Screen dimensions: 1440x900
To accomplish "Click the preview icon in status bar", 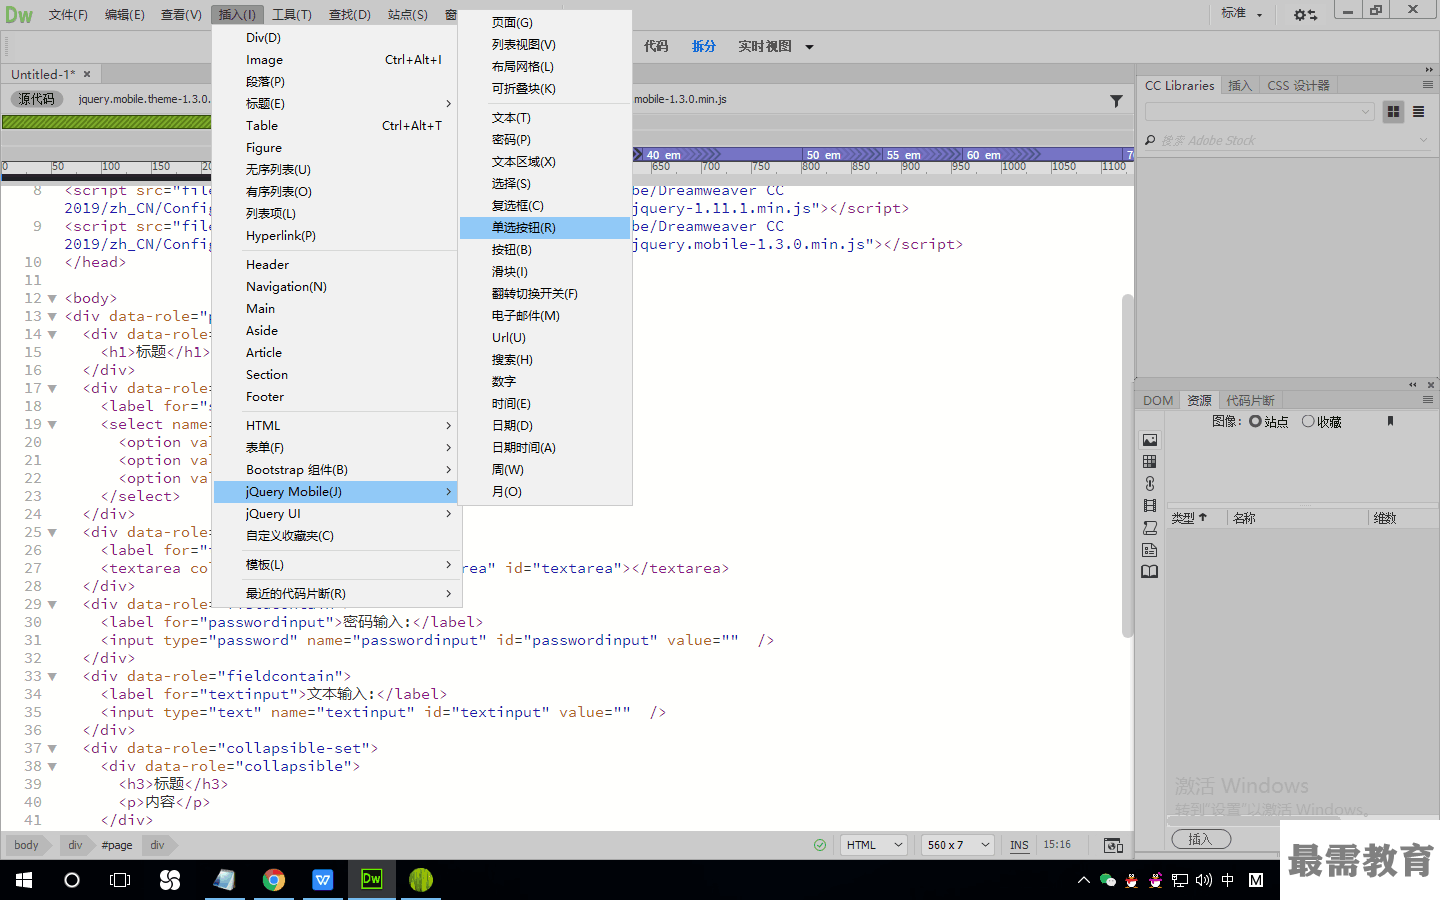I will (1113, 845).
